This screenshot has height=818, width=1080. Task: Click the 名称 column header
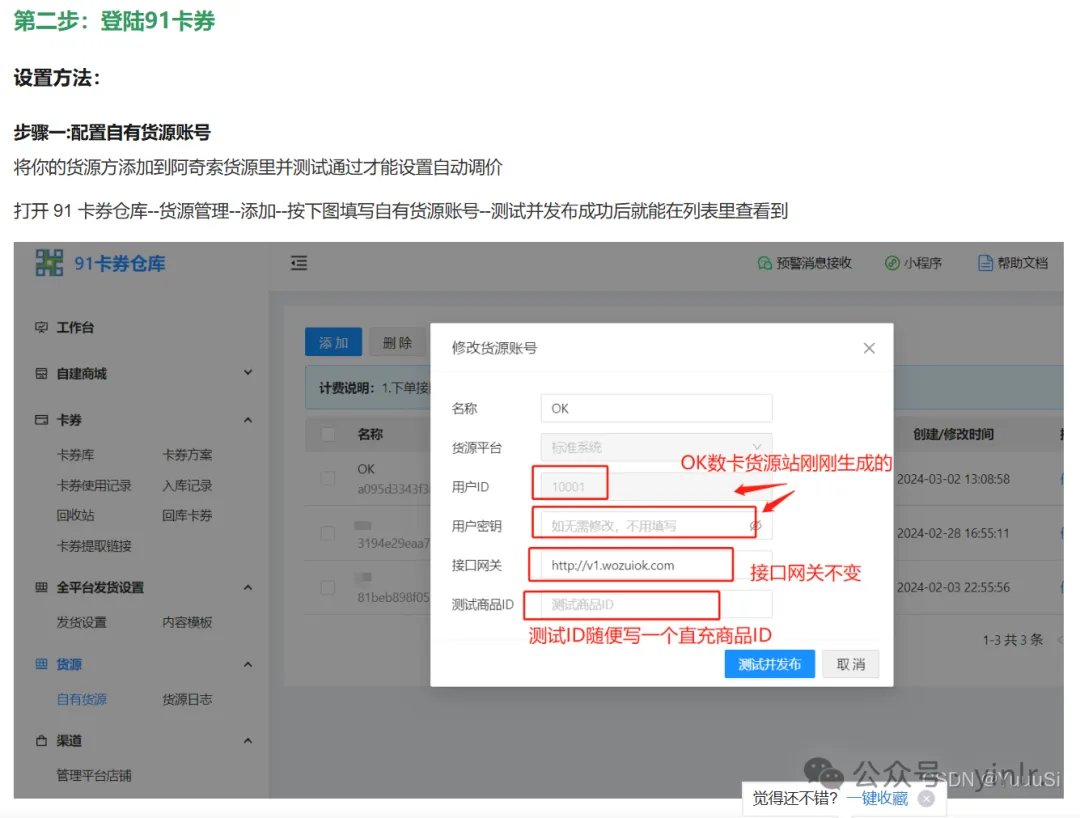(371, 434)
